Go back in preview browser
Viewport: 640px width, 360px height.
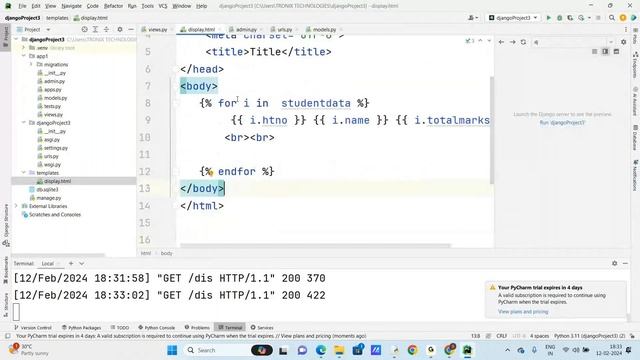(x=501, y=42)
